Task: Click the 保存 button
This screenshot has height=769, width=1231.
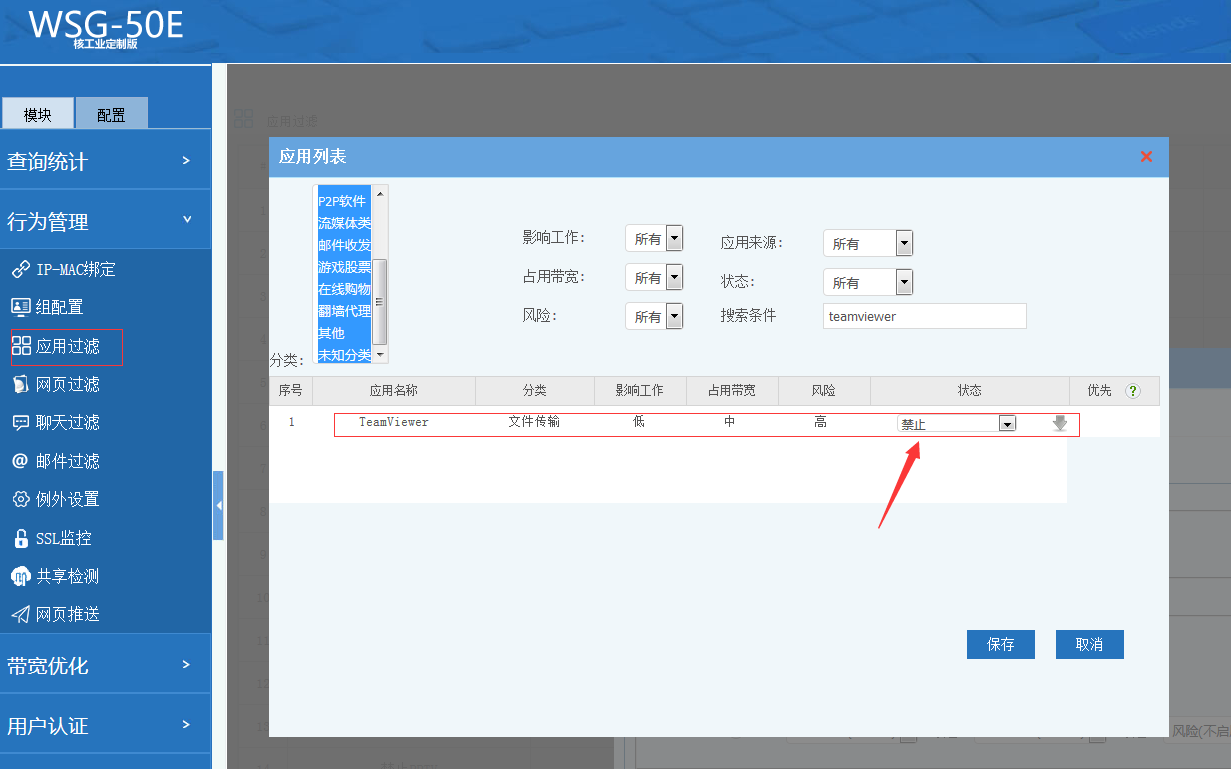Action: click(x=1000, y=645)
